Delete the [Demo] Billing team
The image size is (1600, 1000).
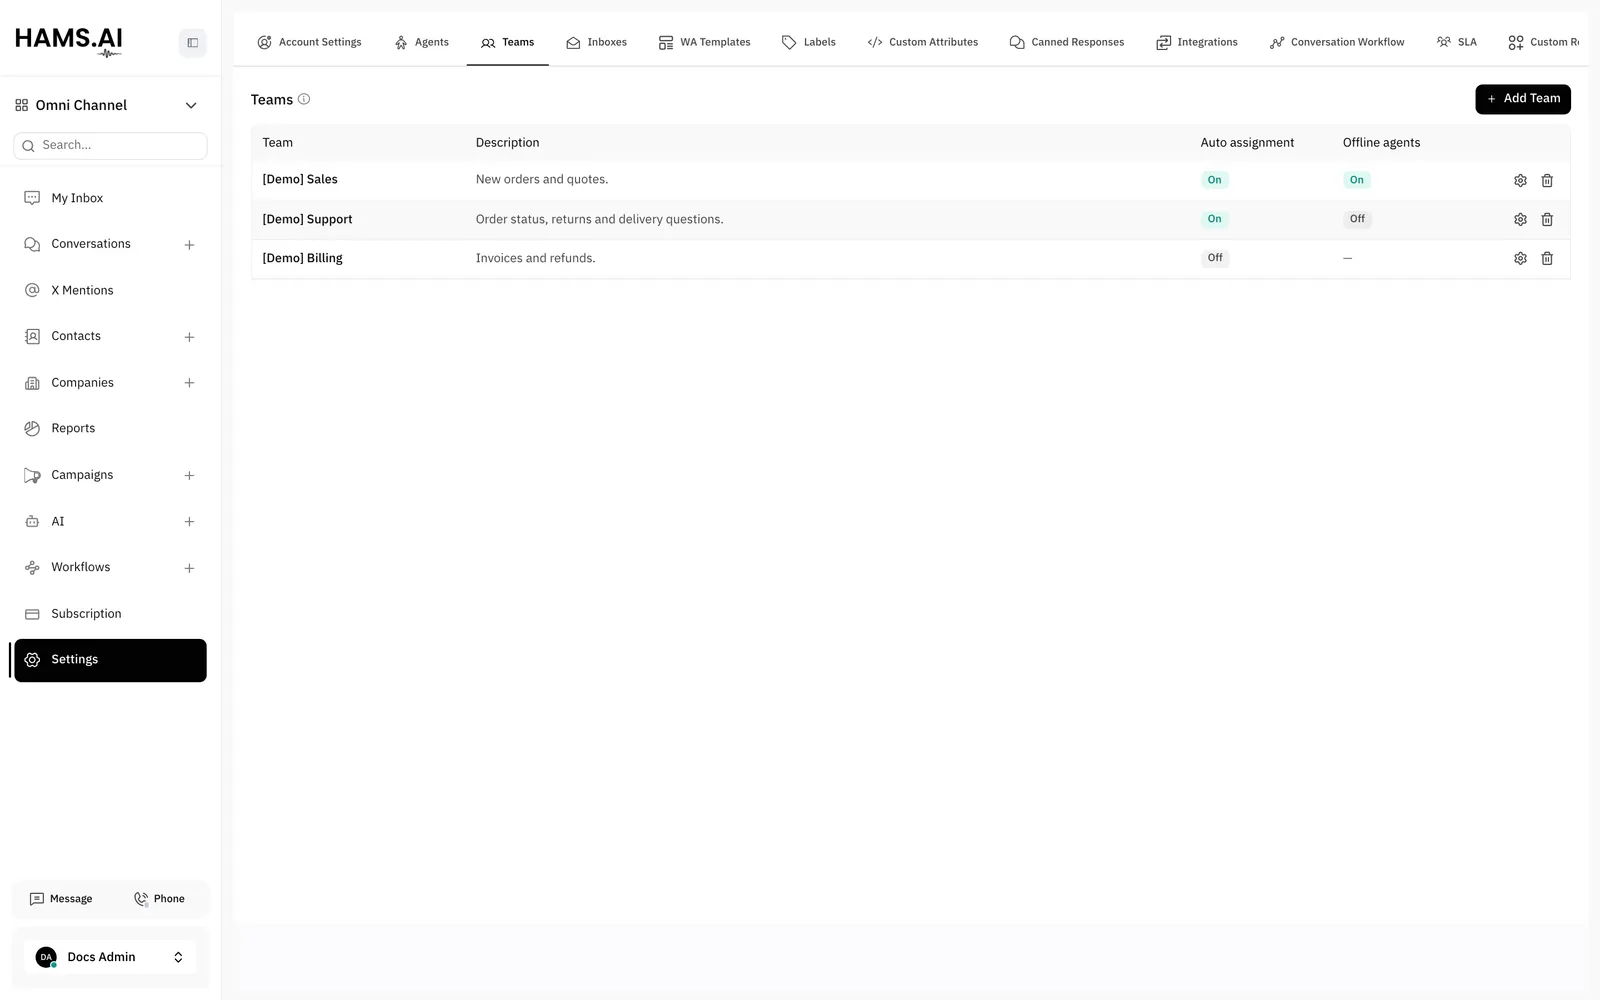tap(1547, 259)
